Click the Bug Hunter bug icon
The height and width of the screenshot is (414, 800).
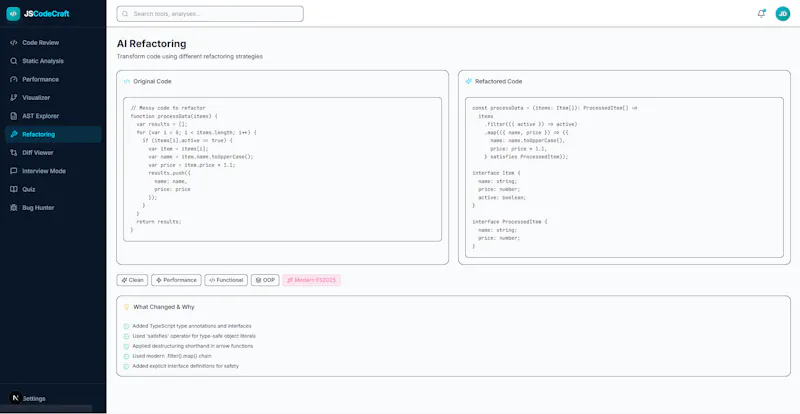point(14,208)
